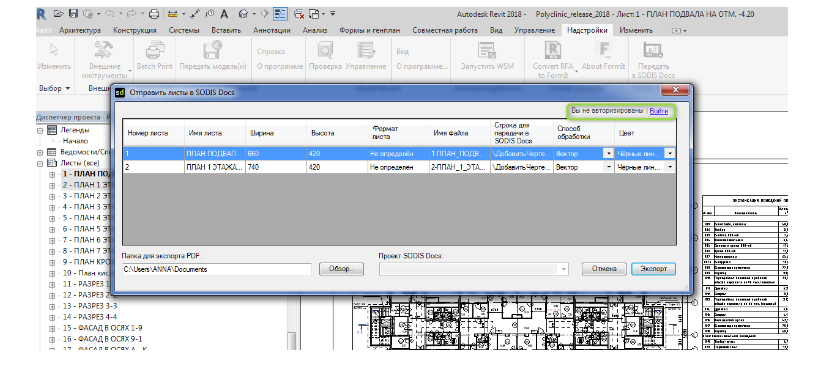Open Цвет dropdown in row 1

(x=670, y=153)
